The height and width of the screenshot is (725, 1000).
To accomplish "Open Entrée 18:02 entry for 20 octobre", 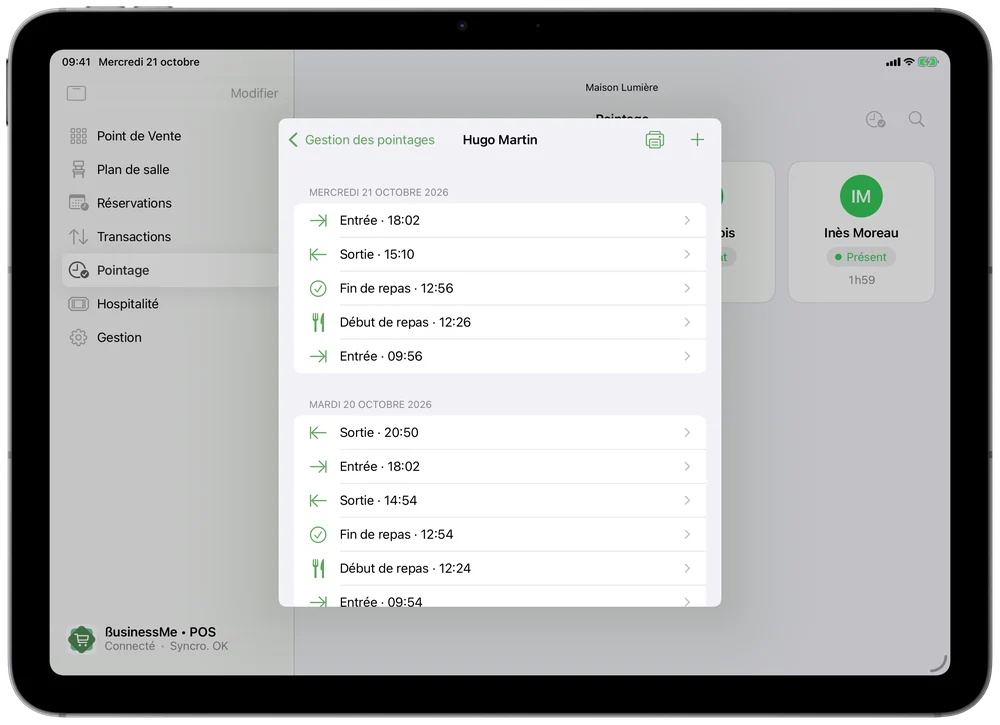I will pyautogui.click(x=499, y=466).
